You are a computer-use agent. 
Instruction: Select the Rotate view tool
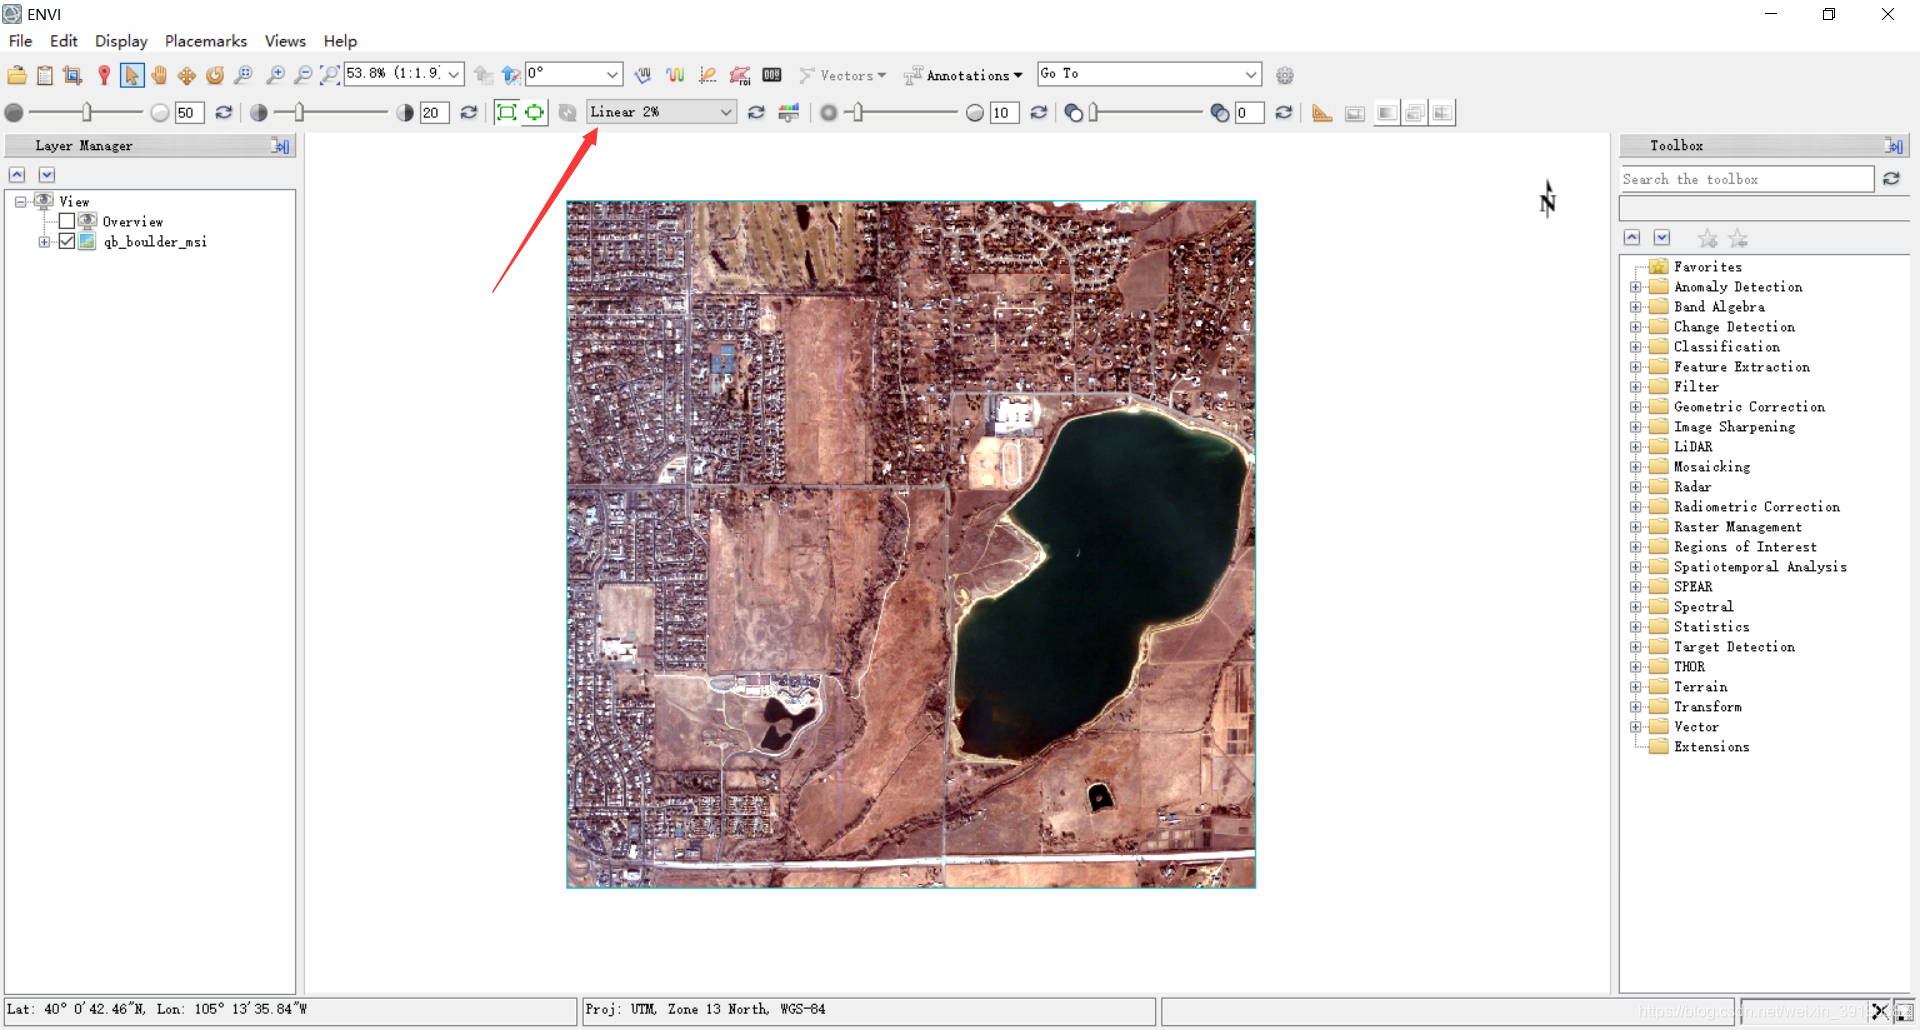[x=215, y=75]
